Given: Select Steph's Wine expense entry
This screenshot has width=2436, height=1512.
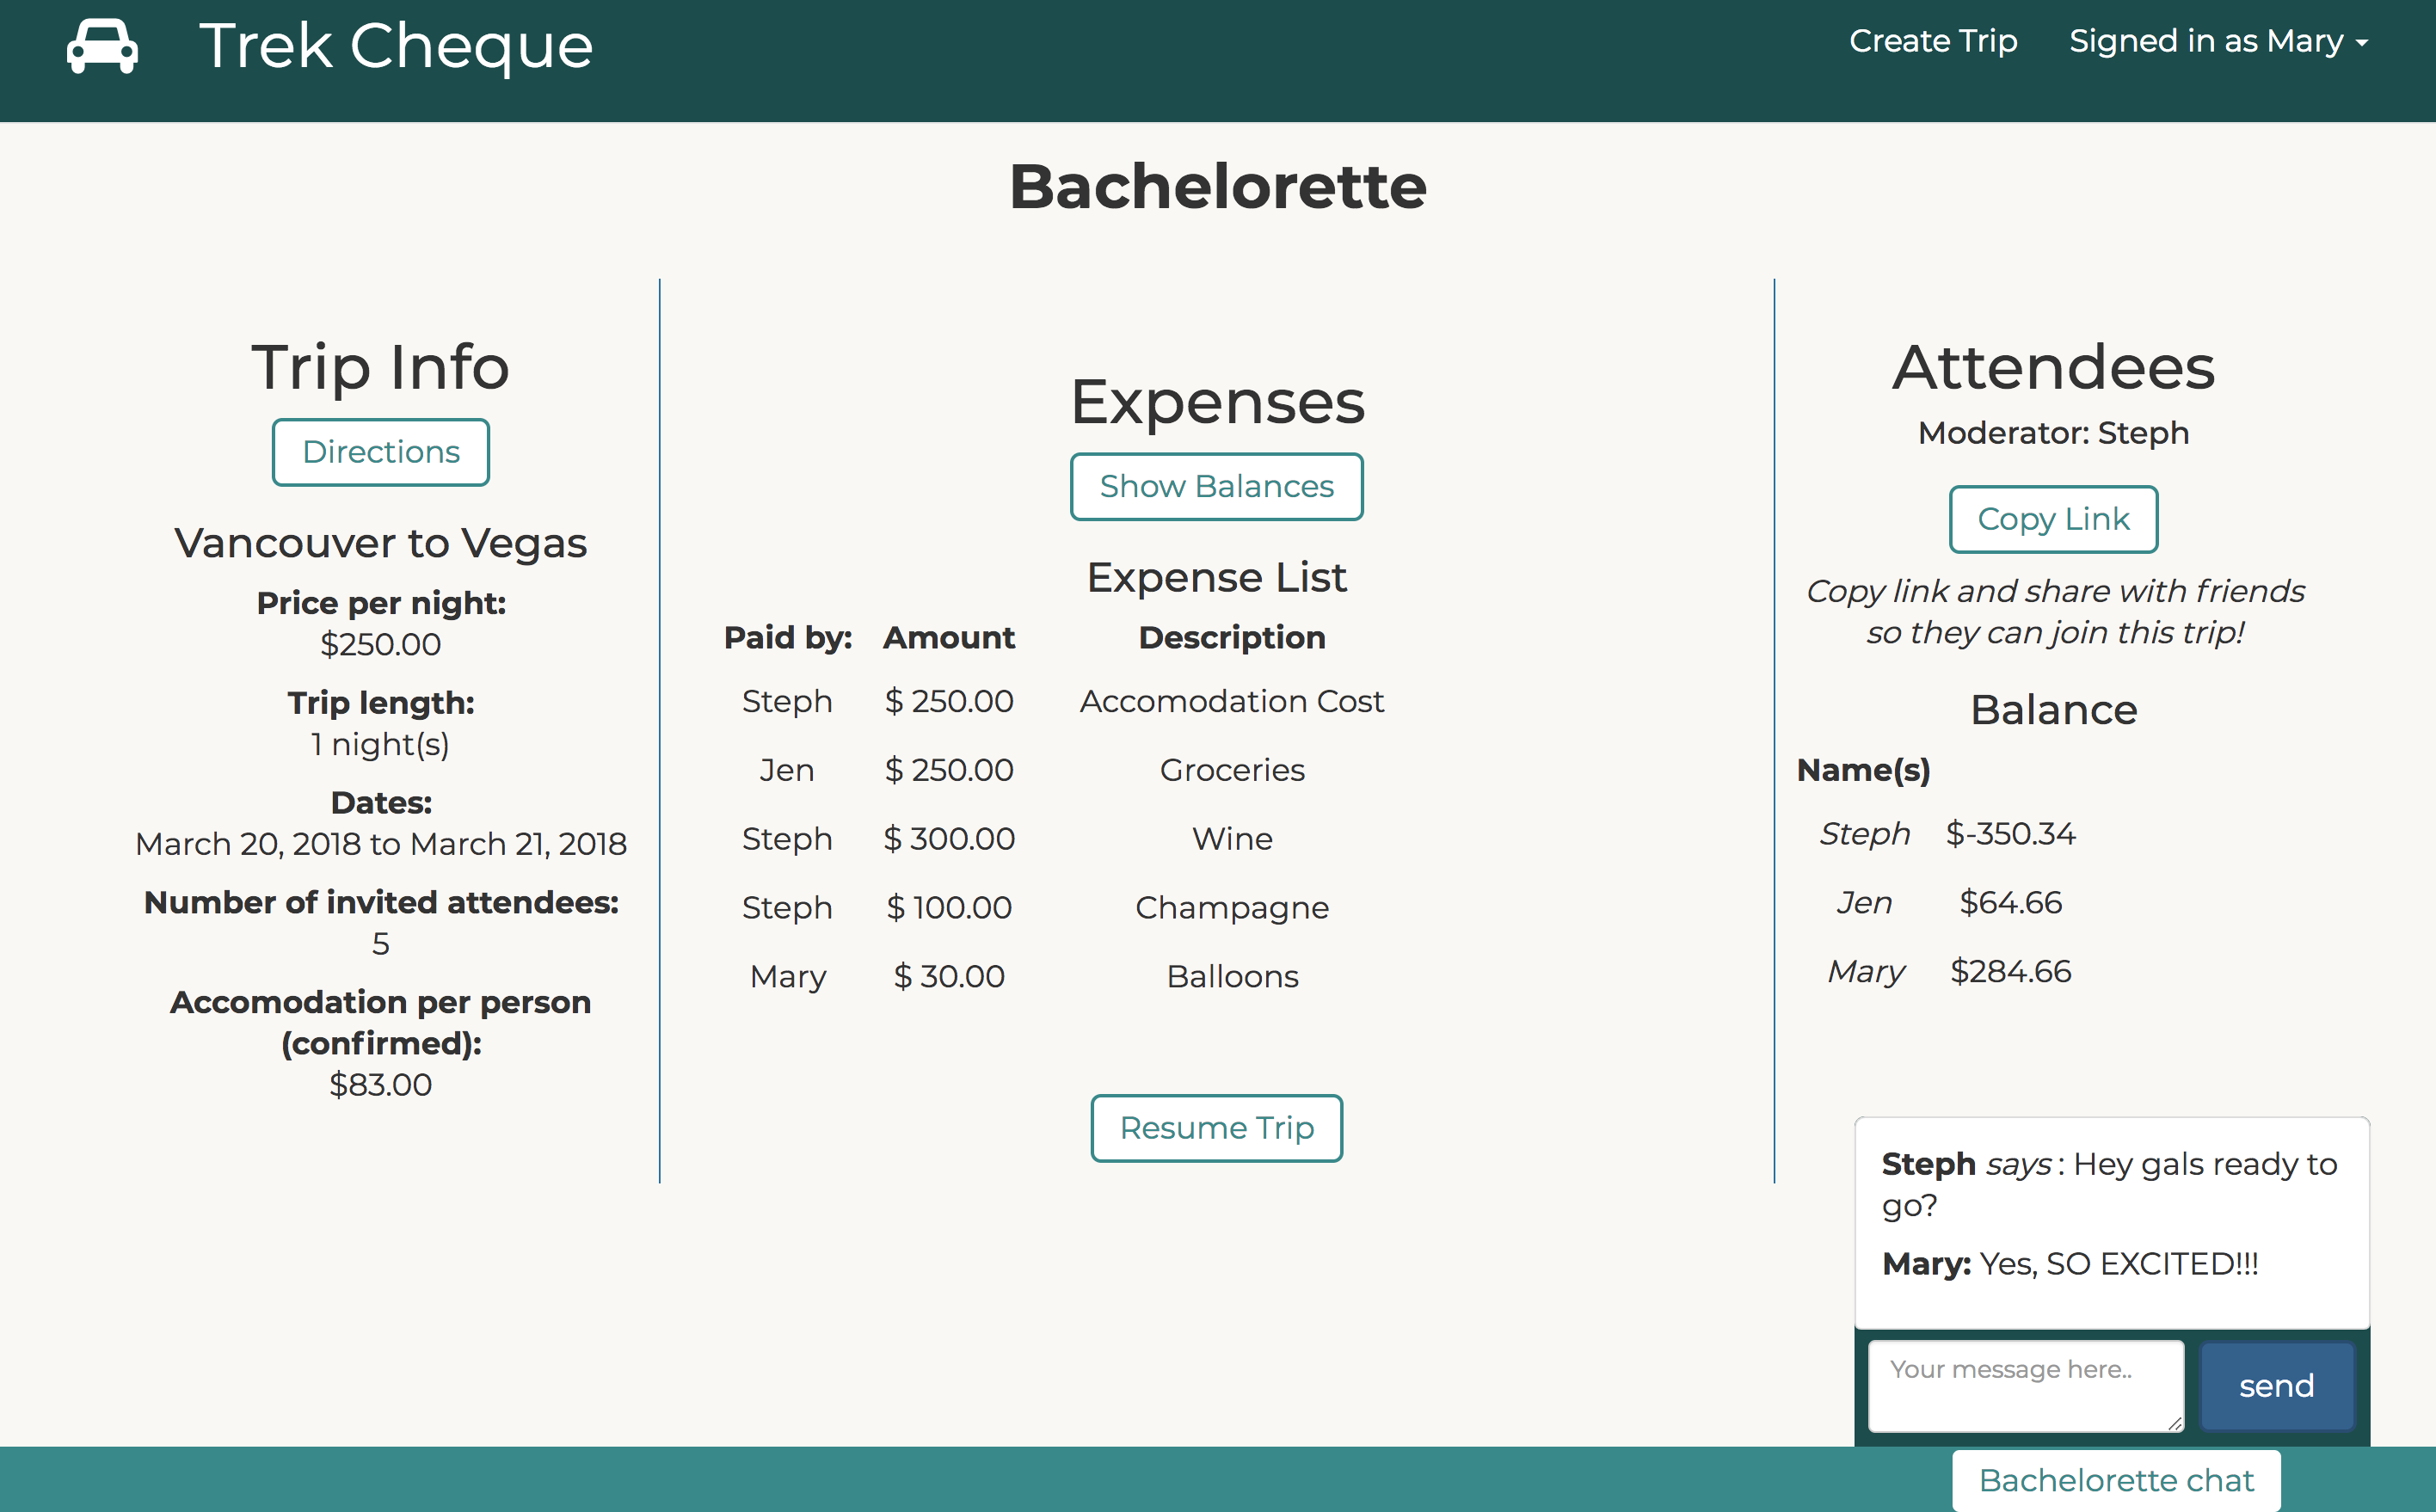Looking at the screenshot, I should [1231, 839].
